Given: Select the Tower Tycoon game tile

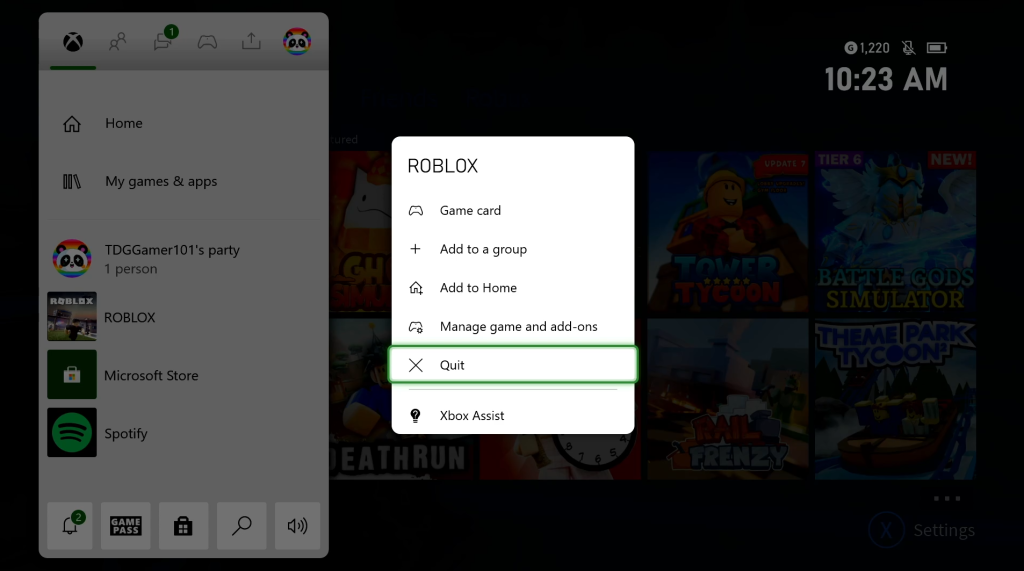Looking at the screenshot, I should click(x=728, y=233).
